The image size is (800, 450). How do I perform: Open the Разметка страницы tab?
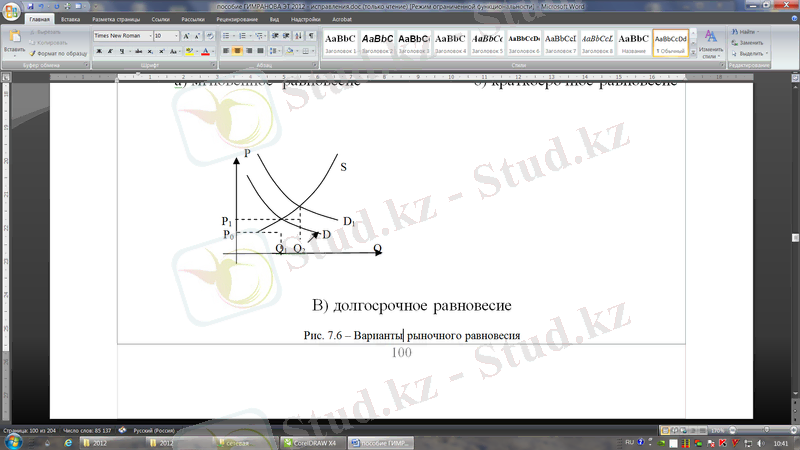click(116, 19)
